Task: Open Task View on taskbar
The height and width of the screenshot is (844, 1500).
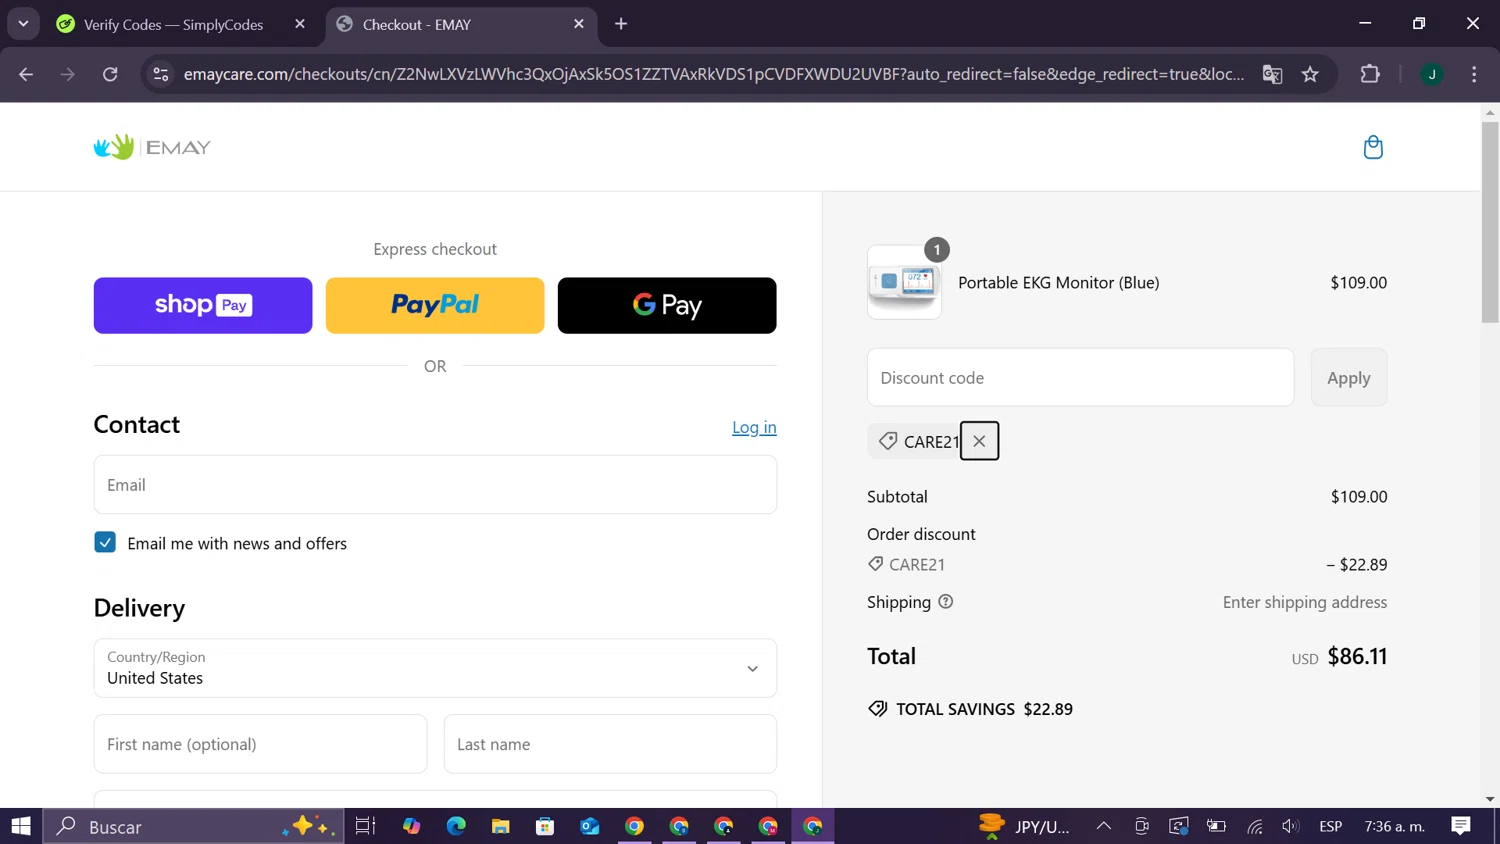Action: [x=365, y=826]
